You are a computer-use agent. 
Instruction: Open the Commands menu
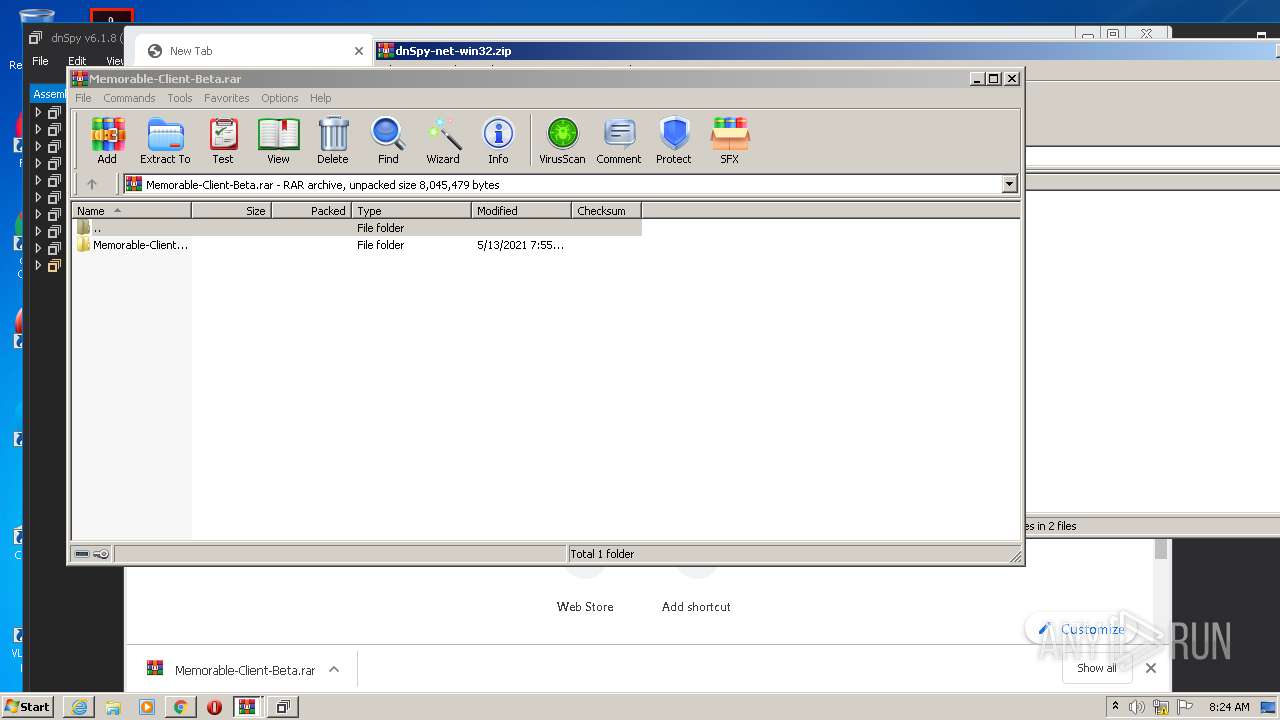129,98
